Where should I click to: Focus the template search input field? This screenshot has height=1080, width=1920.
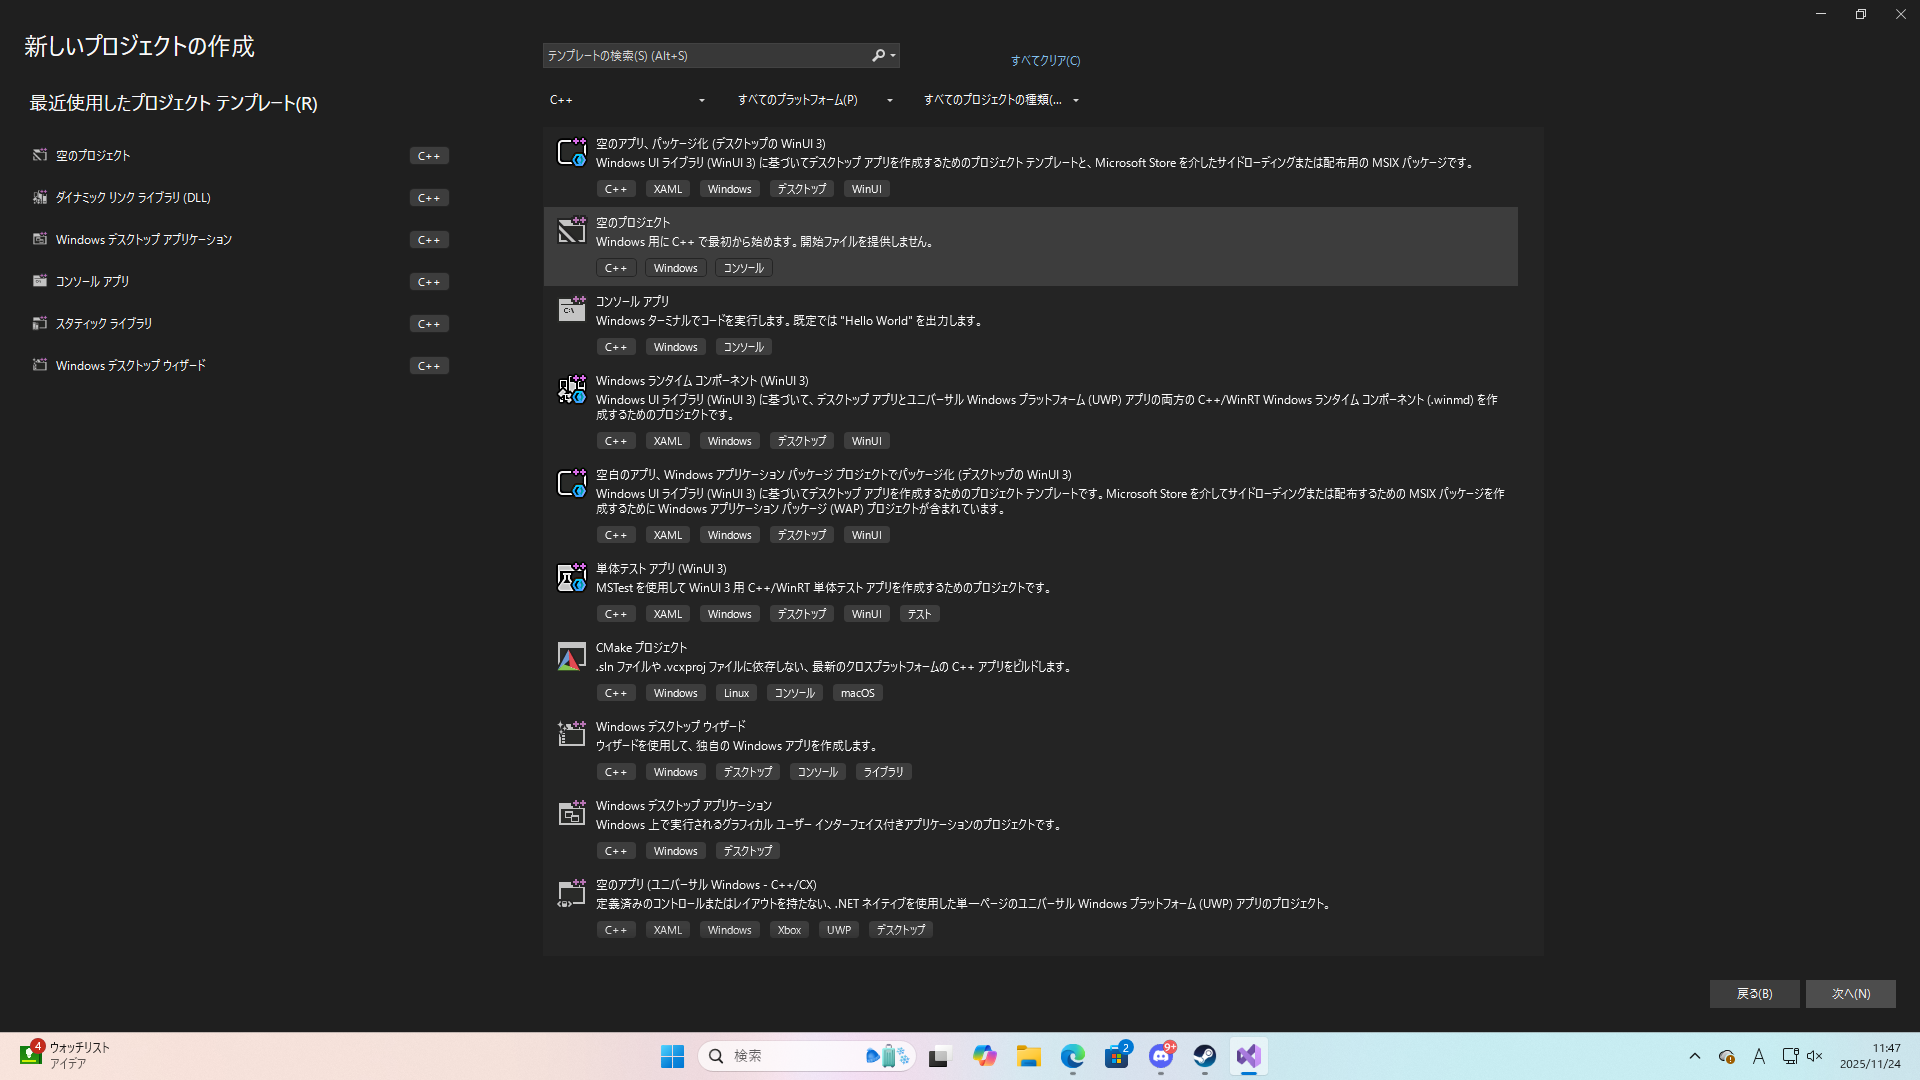click(x=705, y=56)
